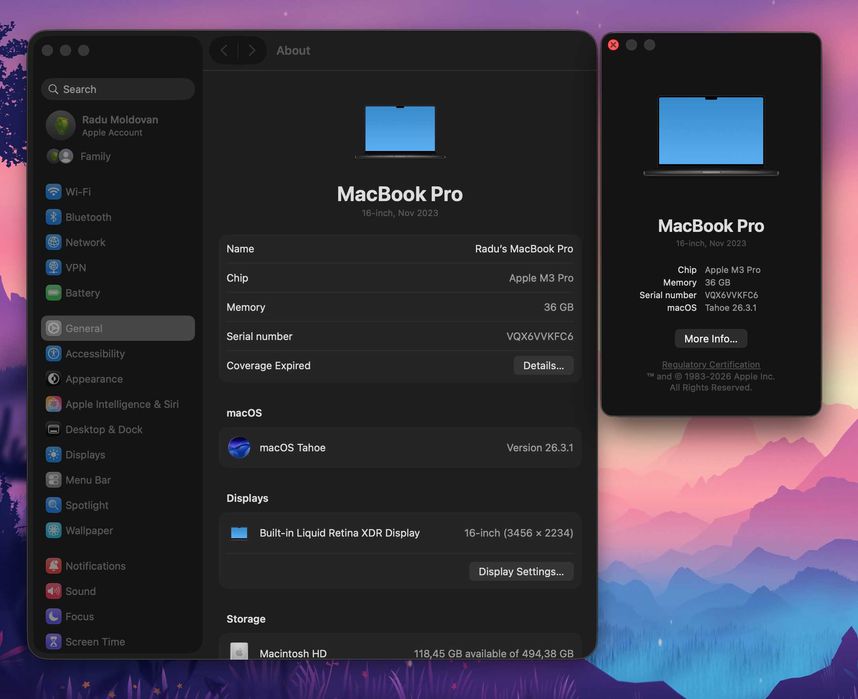Go forward with the right chevron
This screenshot has width=858, height=699.
(252, 50)
